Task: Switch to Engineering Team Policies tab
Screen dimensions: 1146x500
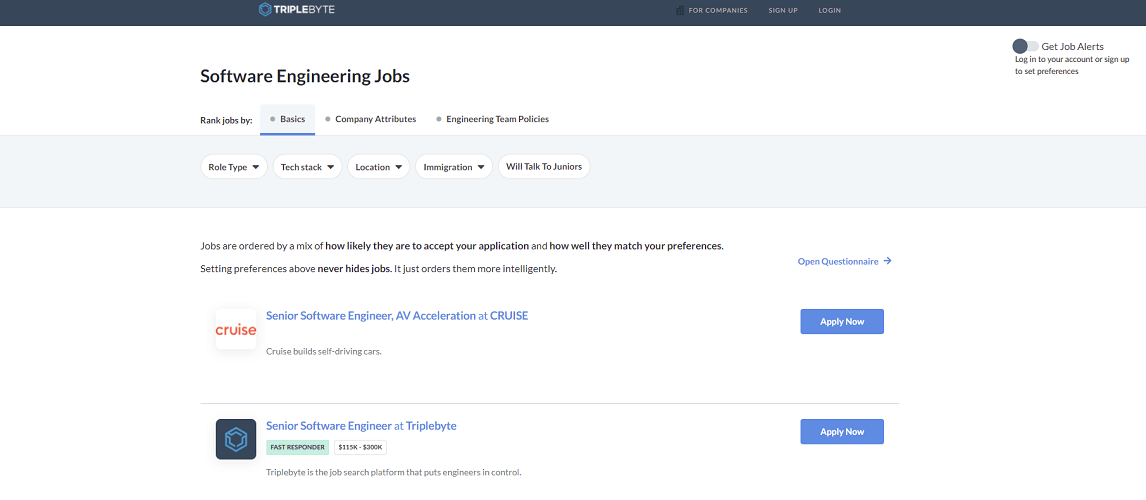Action: coord(492,119)
